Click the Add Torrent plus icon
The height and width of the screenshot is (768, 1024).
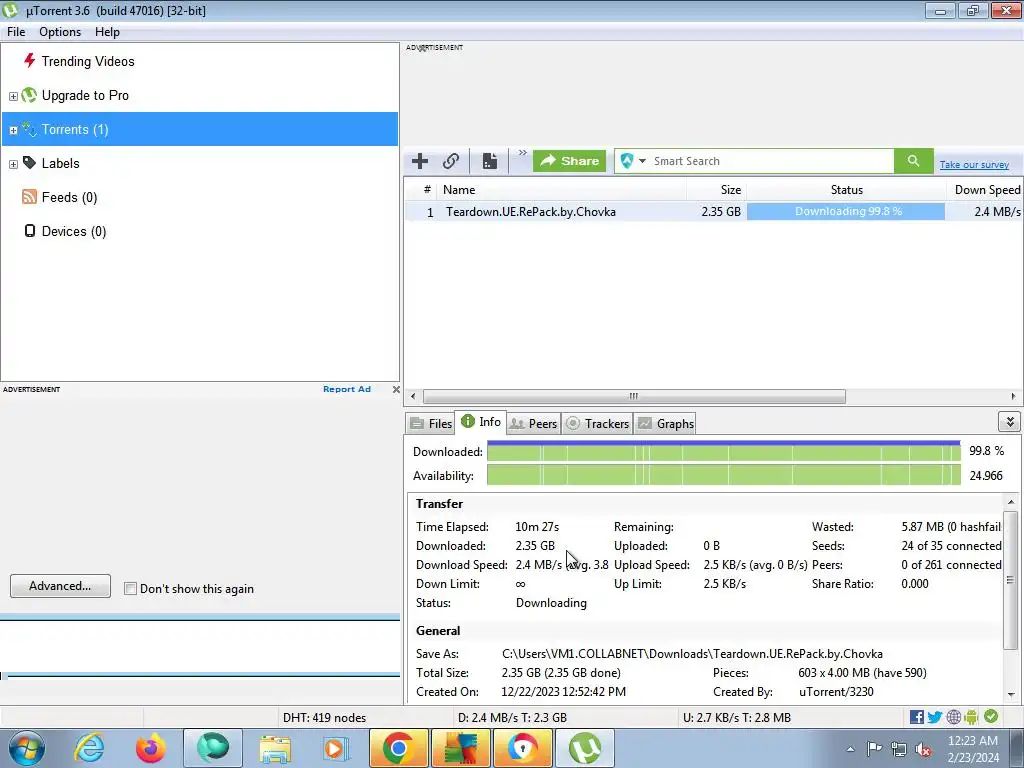420,161
